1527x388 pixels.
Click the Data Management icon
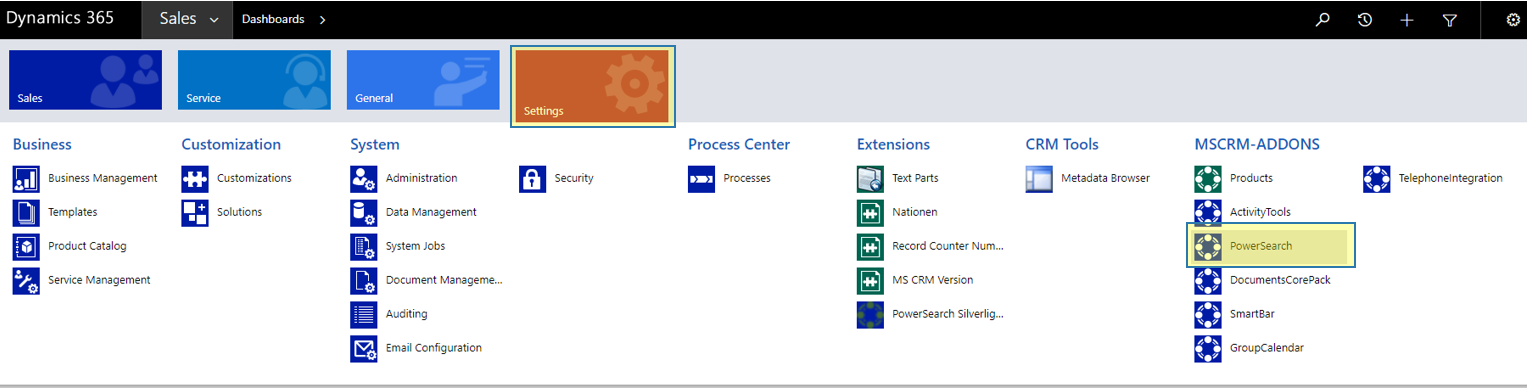click(364, 213)
